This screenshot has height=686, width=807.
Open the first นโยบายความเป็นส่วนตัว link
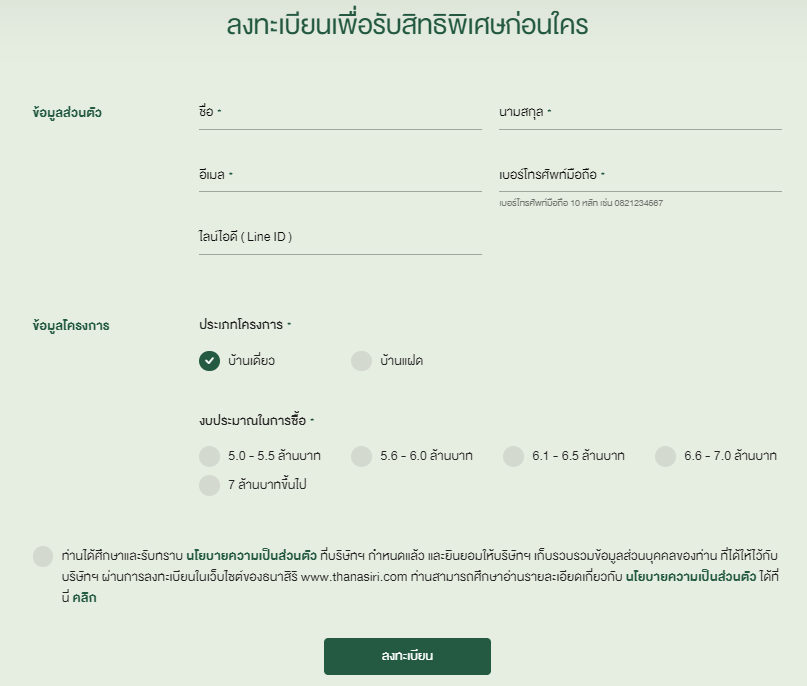tap(251, 556)
